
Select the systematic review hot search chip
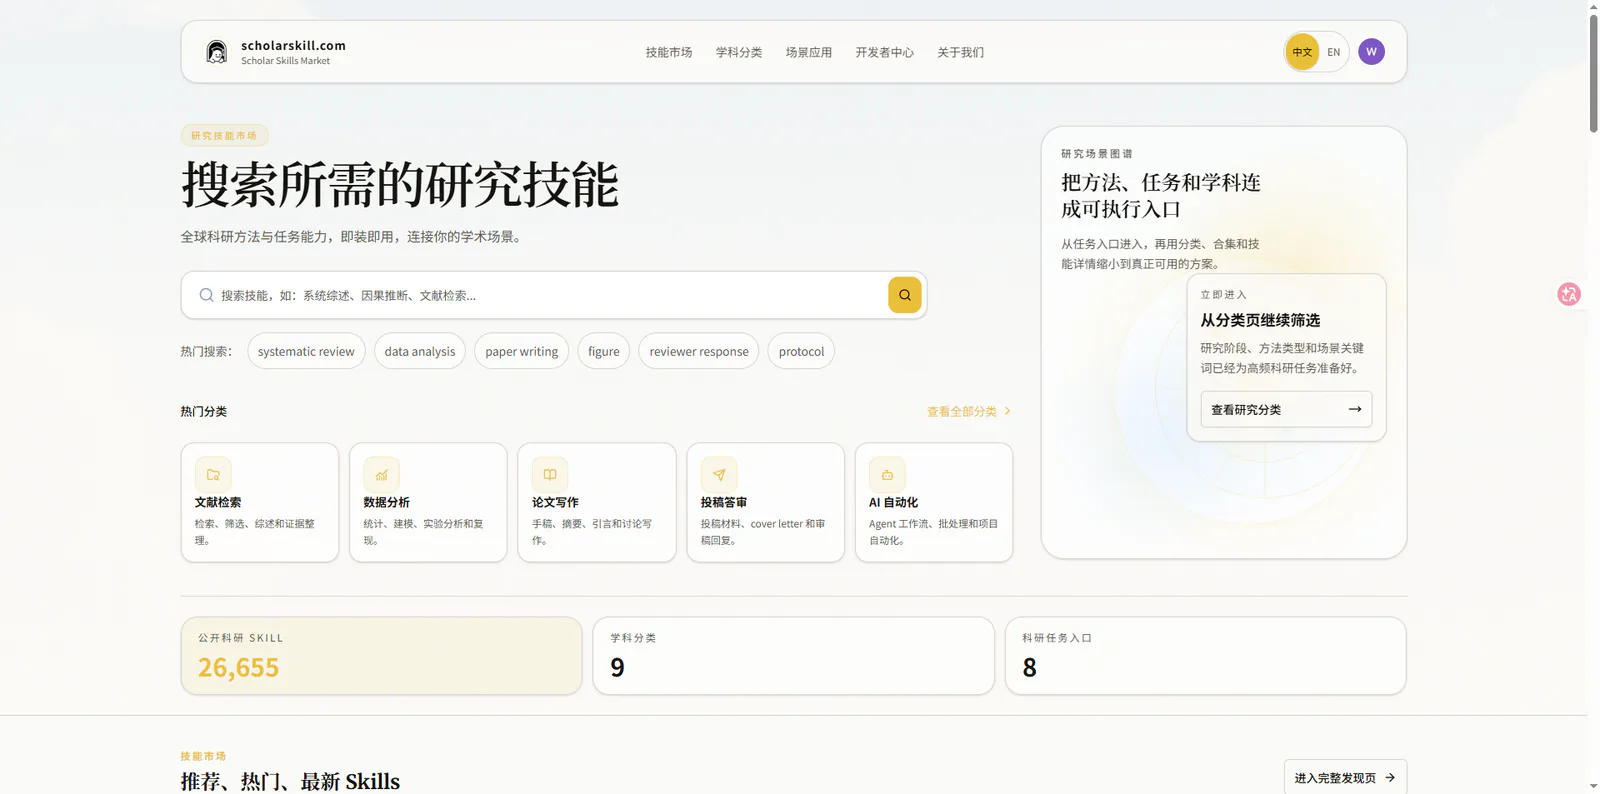(306, 351)
